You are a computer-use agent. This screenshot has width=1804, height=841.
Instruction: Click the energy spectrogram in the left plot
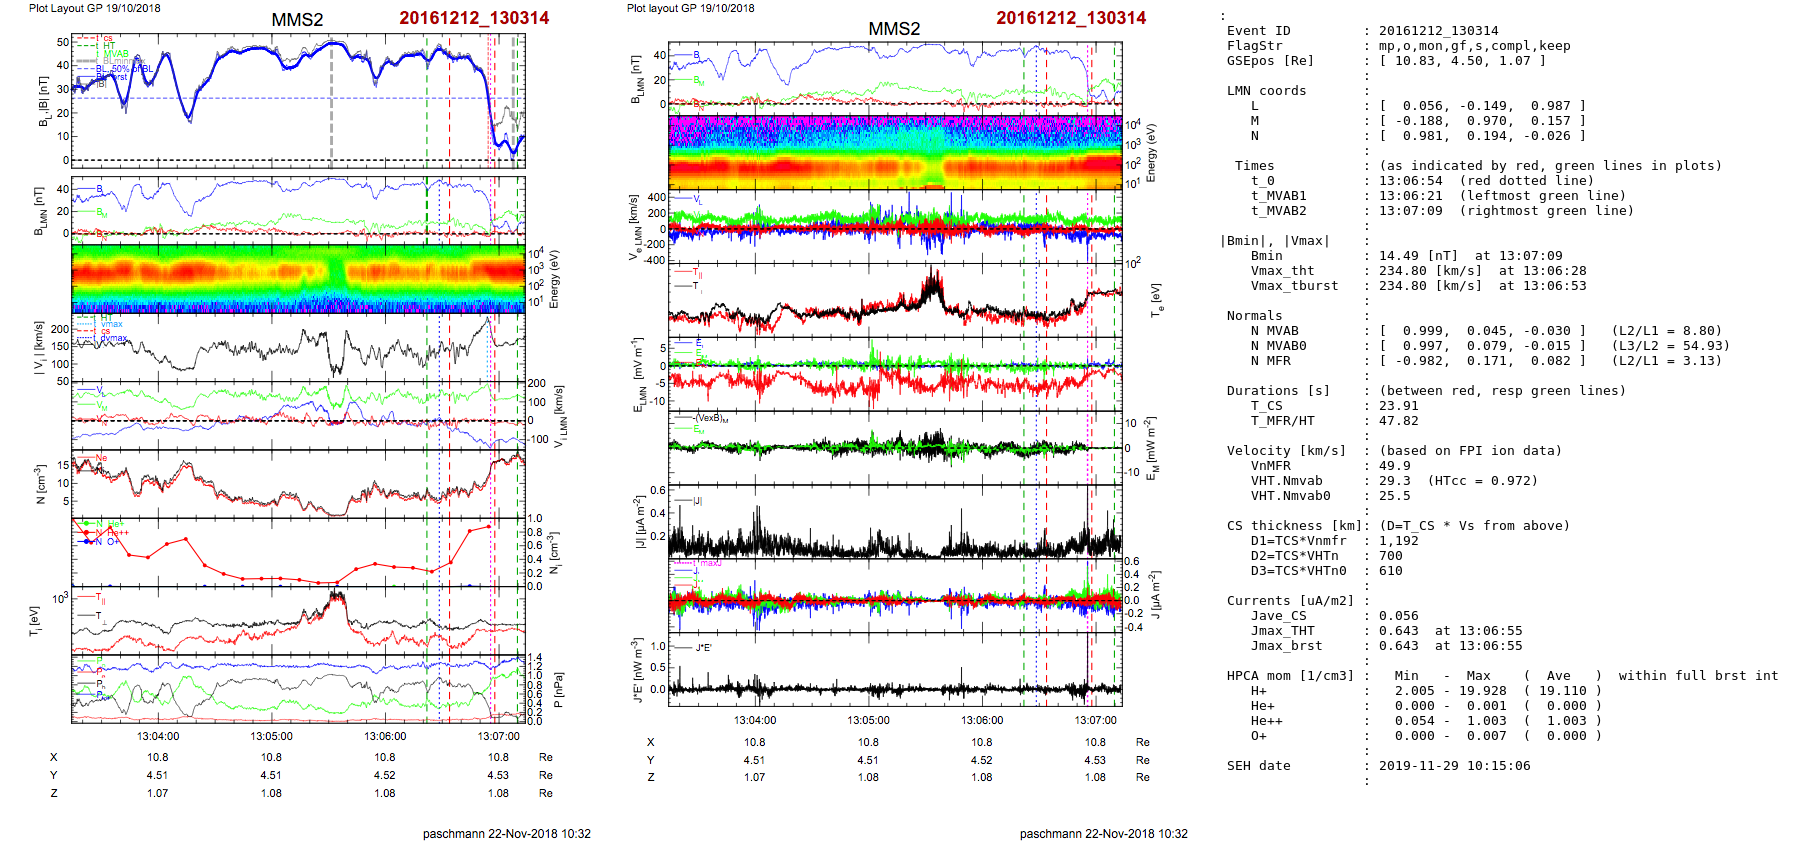point(298,278)
